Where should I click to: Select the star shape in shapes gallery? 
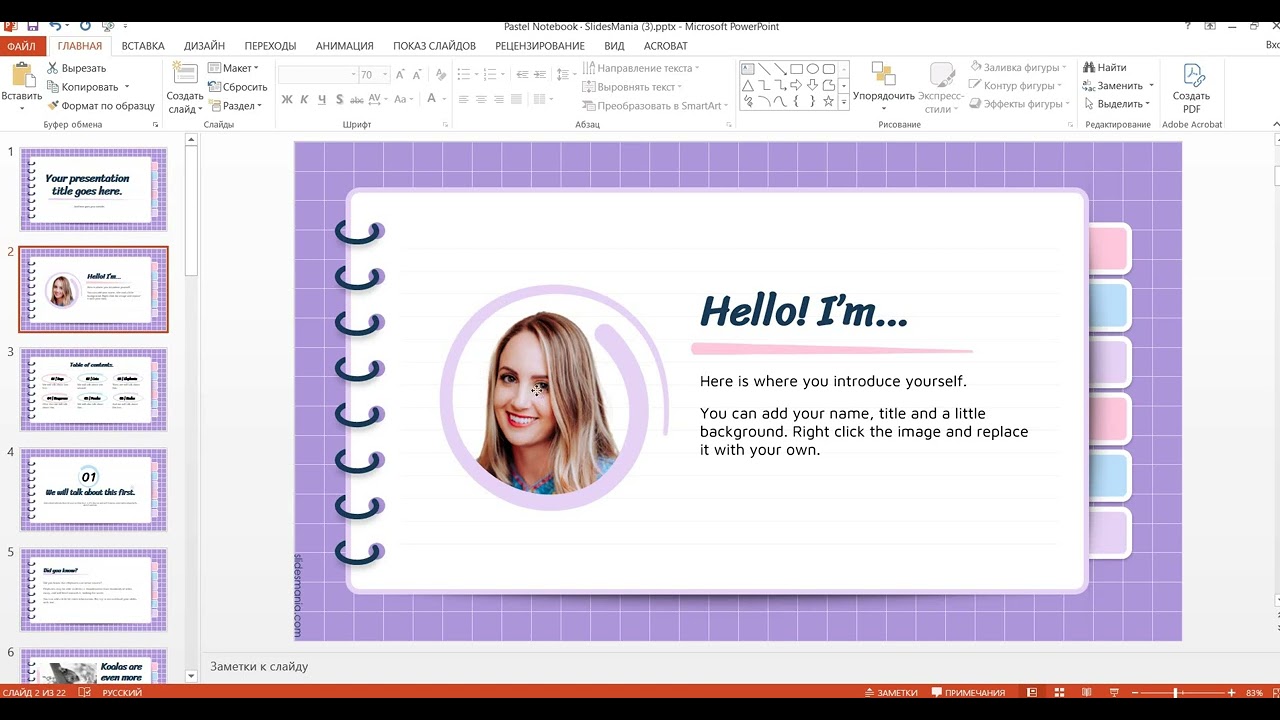click(x=828, y=101)
